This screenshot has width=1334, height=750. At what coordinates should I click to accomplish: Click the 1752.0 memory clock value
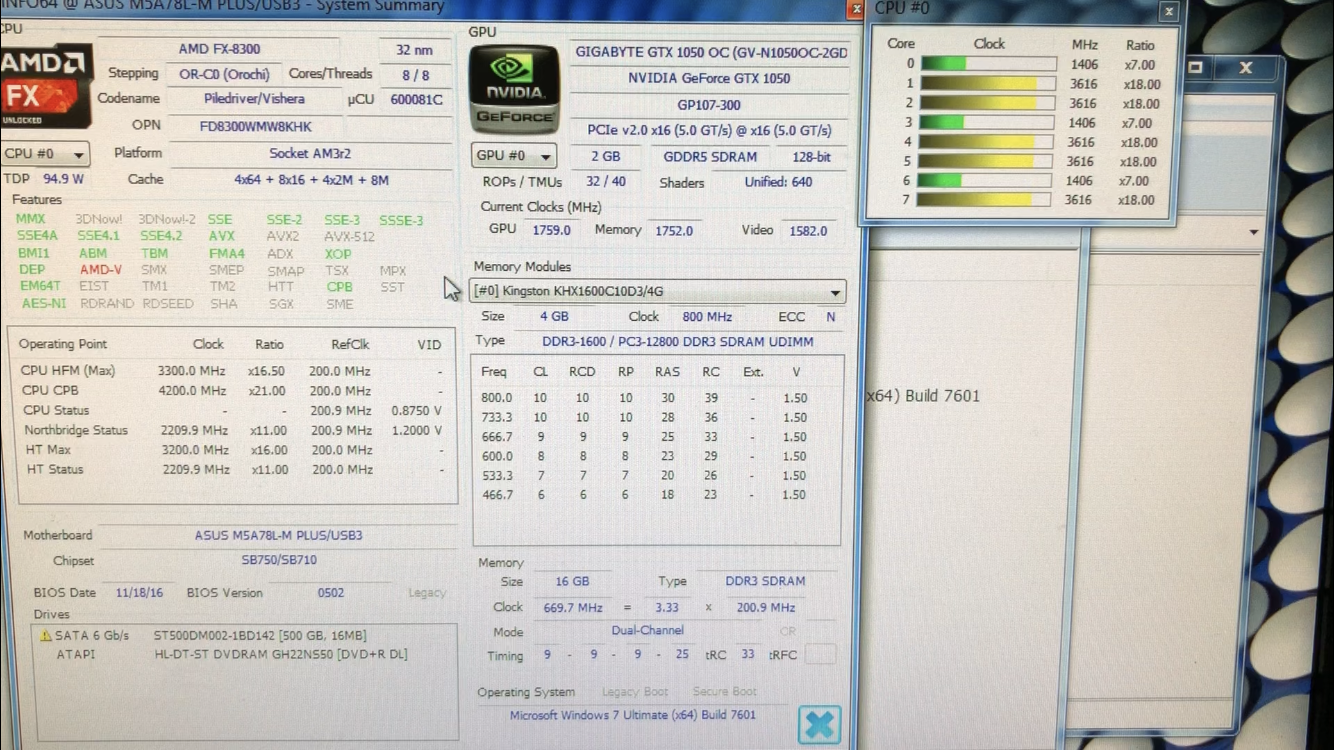click(674, 231)
